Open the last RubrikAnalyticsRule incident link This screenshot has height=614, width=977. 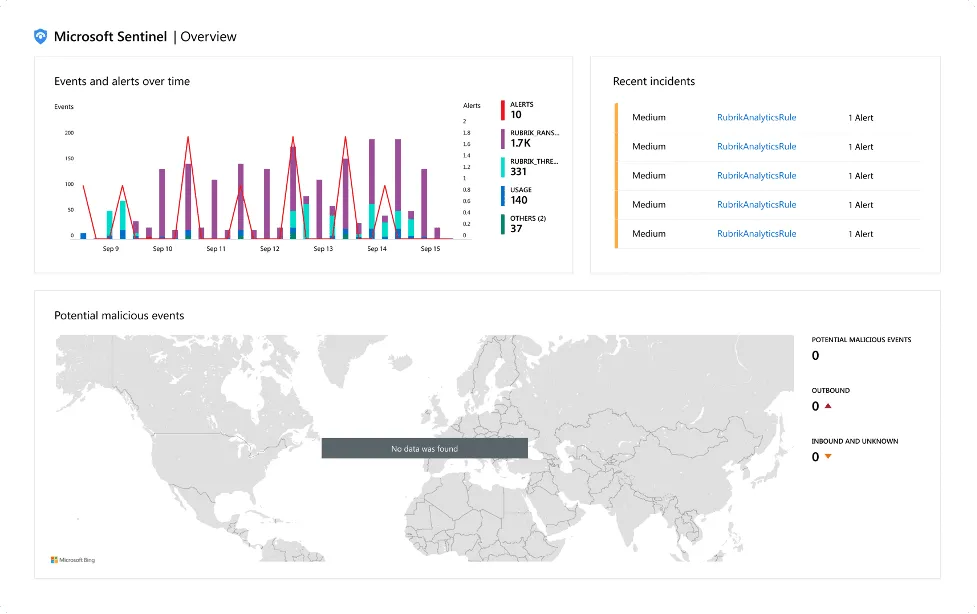757,233
